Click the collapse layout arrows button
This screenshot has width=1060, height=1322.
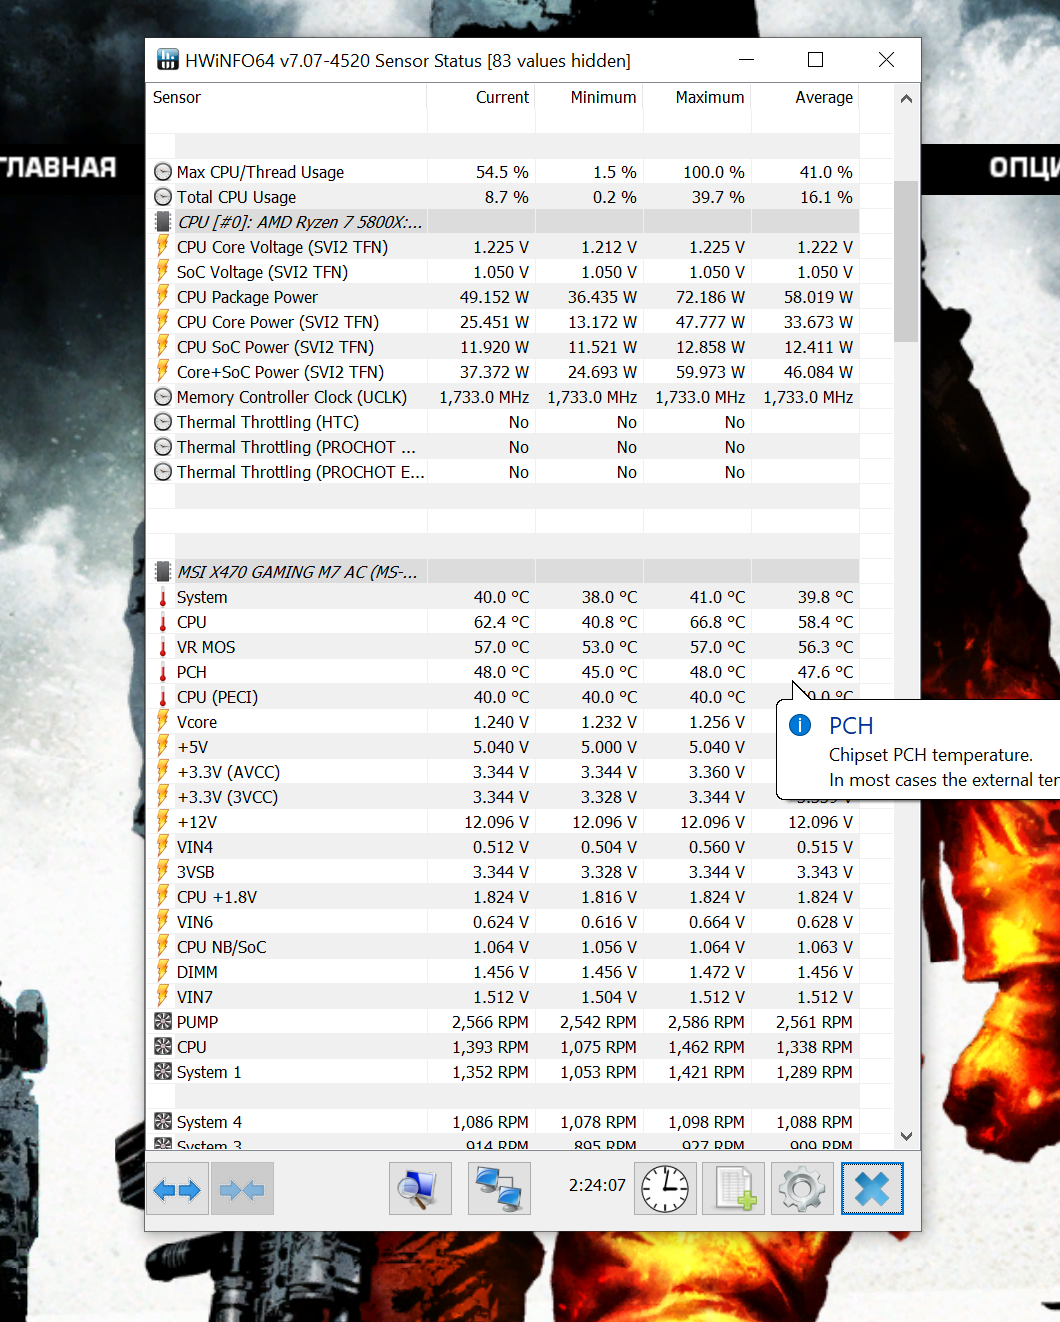(x=242, y=1189)
